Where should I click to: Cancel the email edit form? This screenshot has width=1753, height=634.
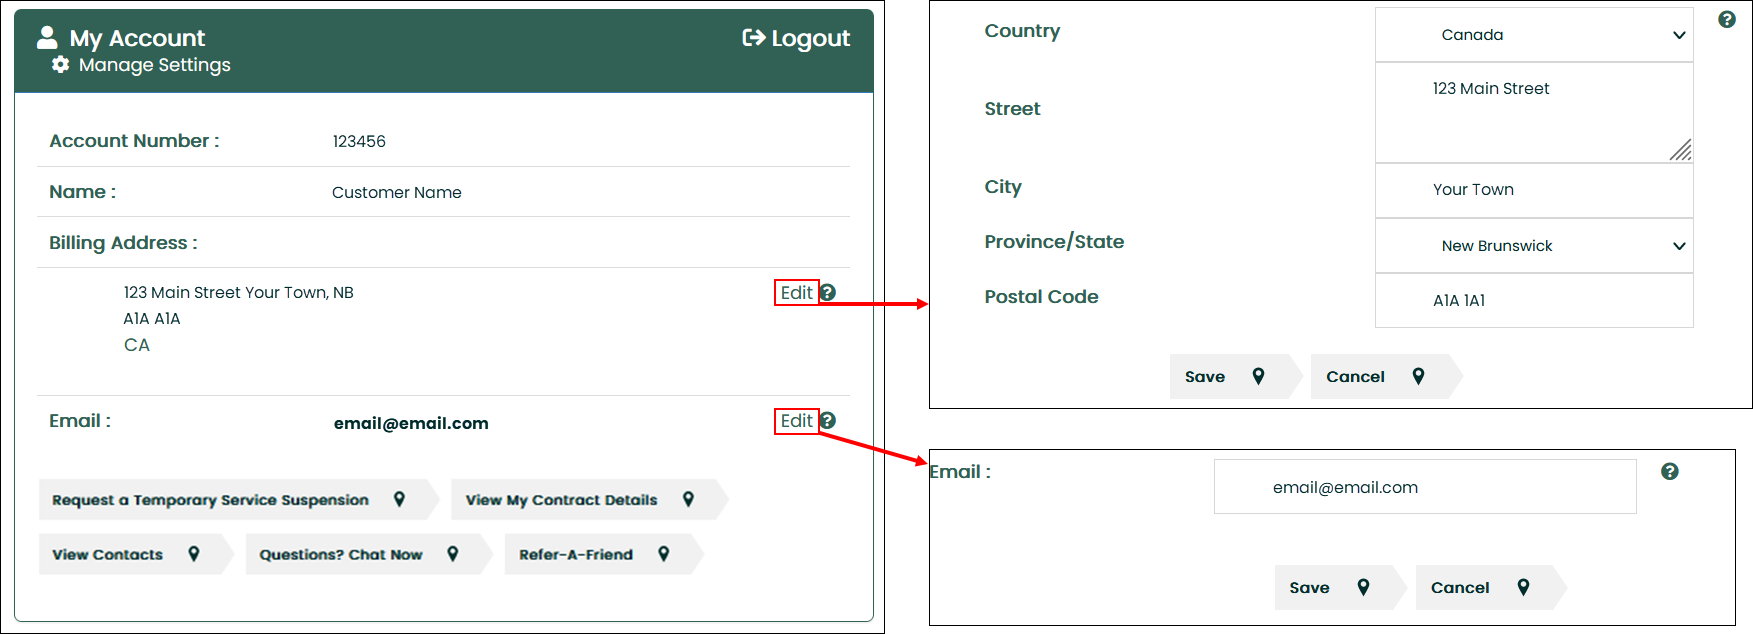coord(1479,588)
